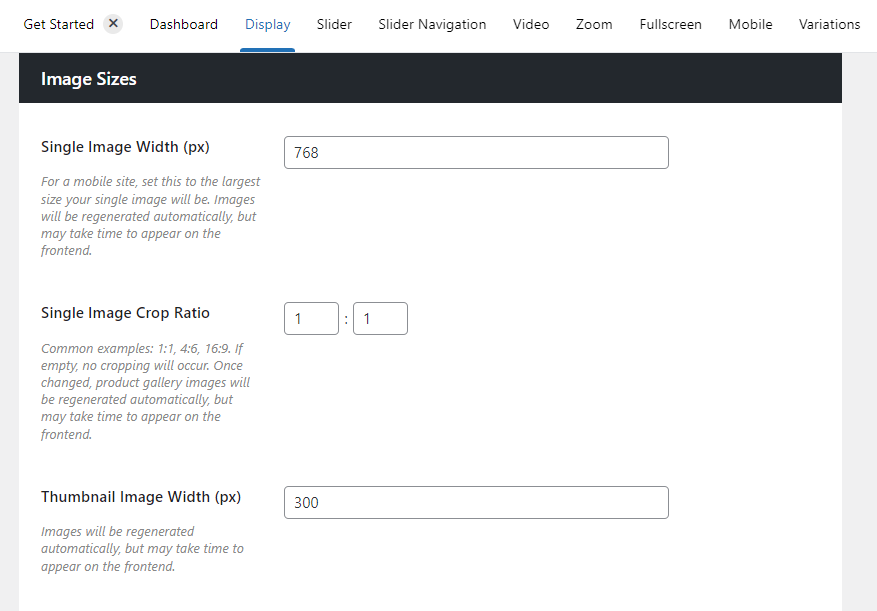Dismiss the Get Started tab with its X icon

pyautogui.click(x=113, y=23)
